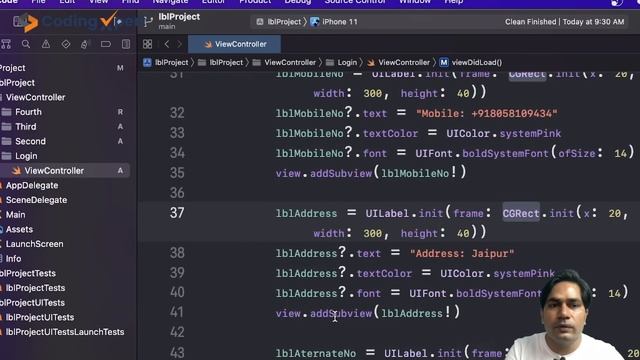Open the Debug navigator spray-can icon
The height and width of the screenshot is (360, 640).
point(85,44)
